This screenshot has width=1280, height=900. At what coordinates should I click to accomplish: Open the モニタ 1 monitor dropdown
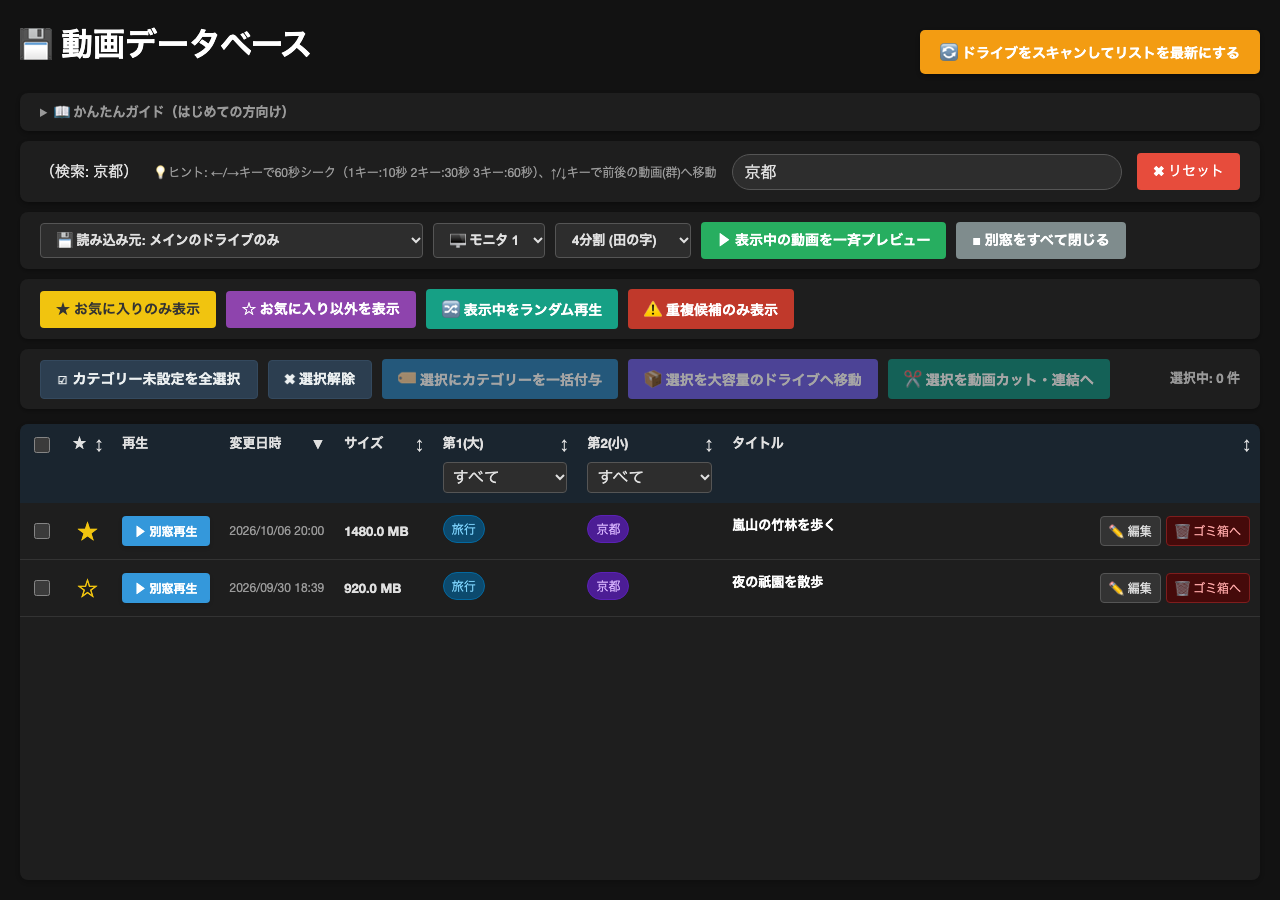[x=489, y=240]
